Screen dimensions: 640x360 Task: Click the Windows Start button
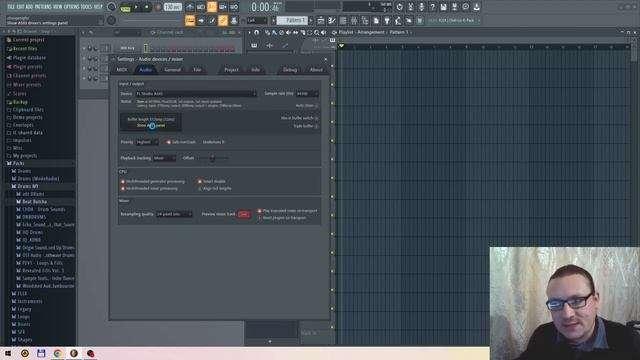tap(8, 353)
